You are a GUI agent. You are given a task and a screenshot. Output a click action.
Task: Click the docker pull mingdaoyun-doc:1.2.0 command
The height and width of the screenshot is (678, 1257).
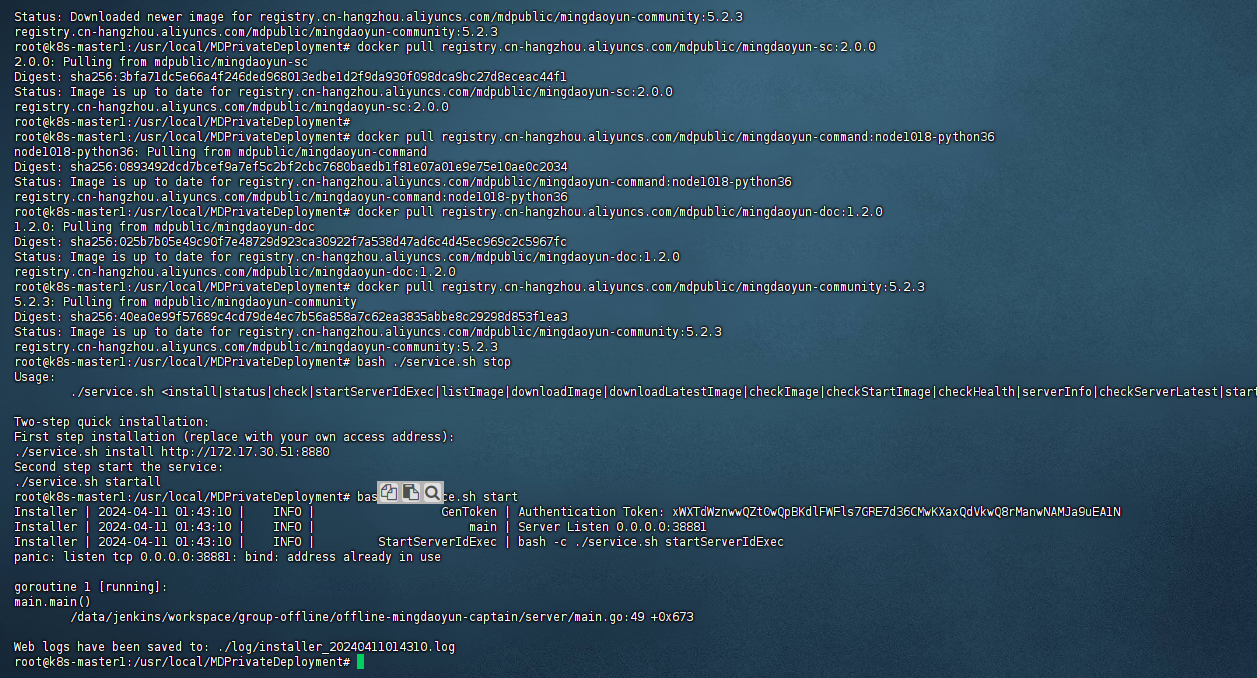tap(620, 212)
